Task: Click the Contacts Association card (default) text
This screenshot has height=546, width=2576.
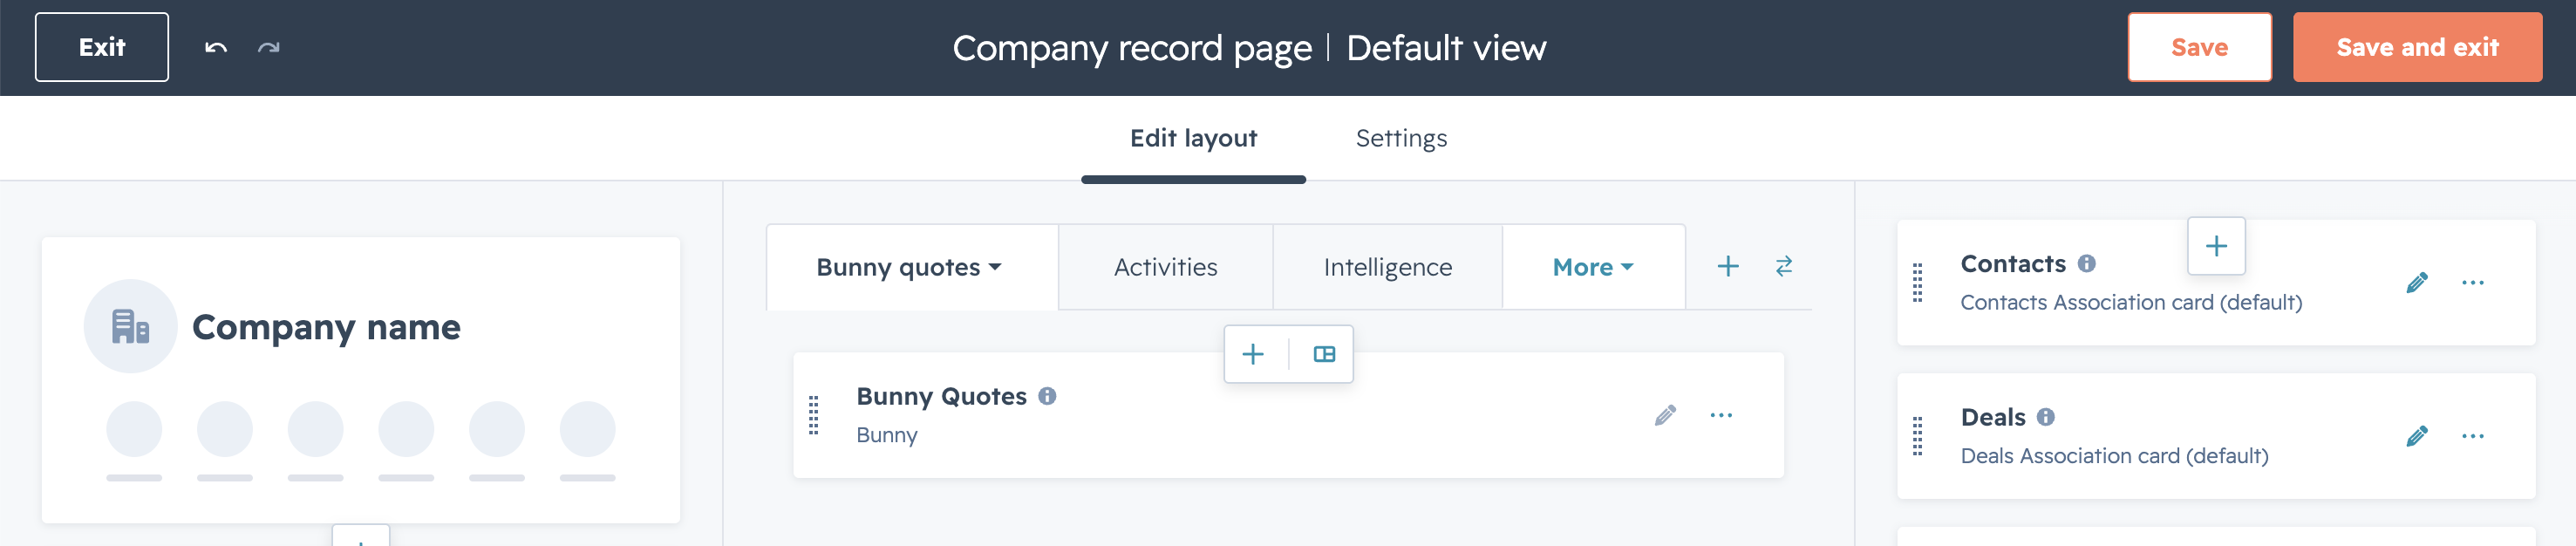Action: point(2131,302)
